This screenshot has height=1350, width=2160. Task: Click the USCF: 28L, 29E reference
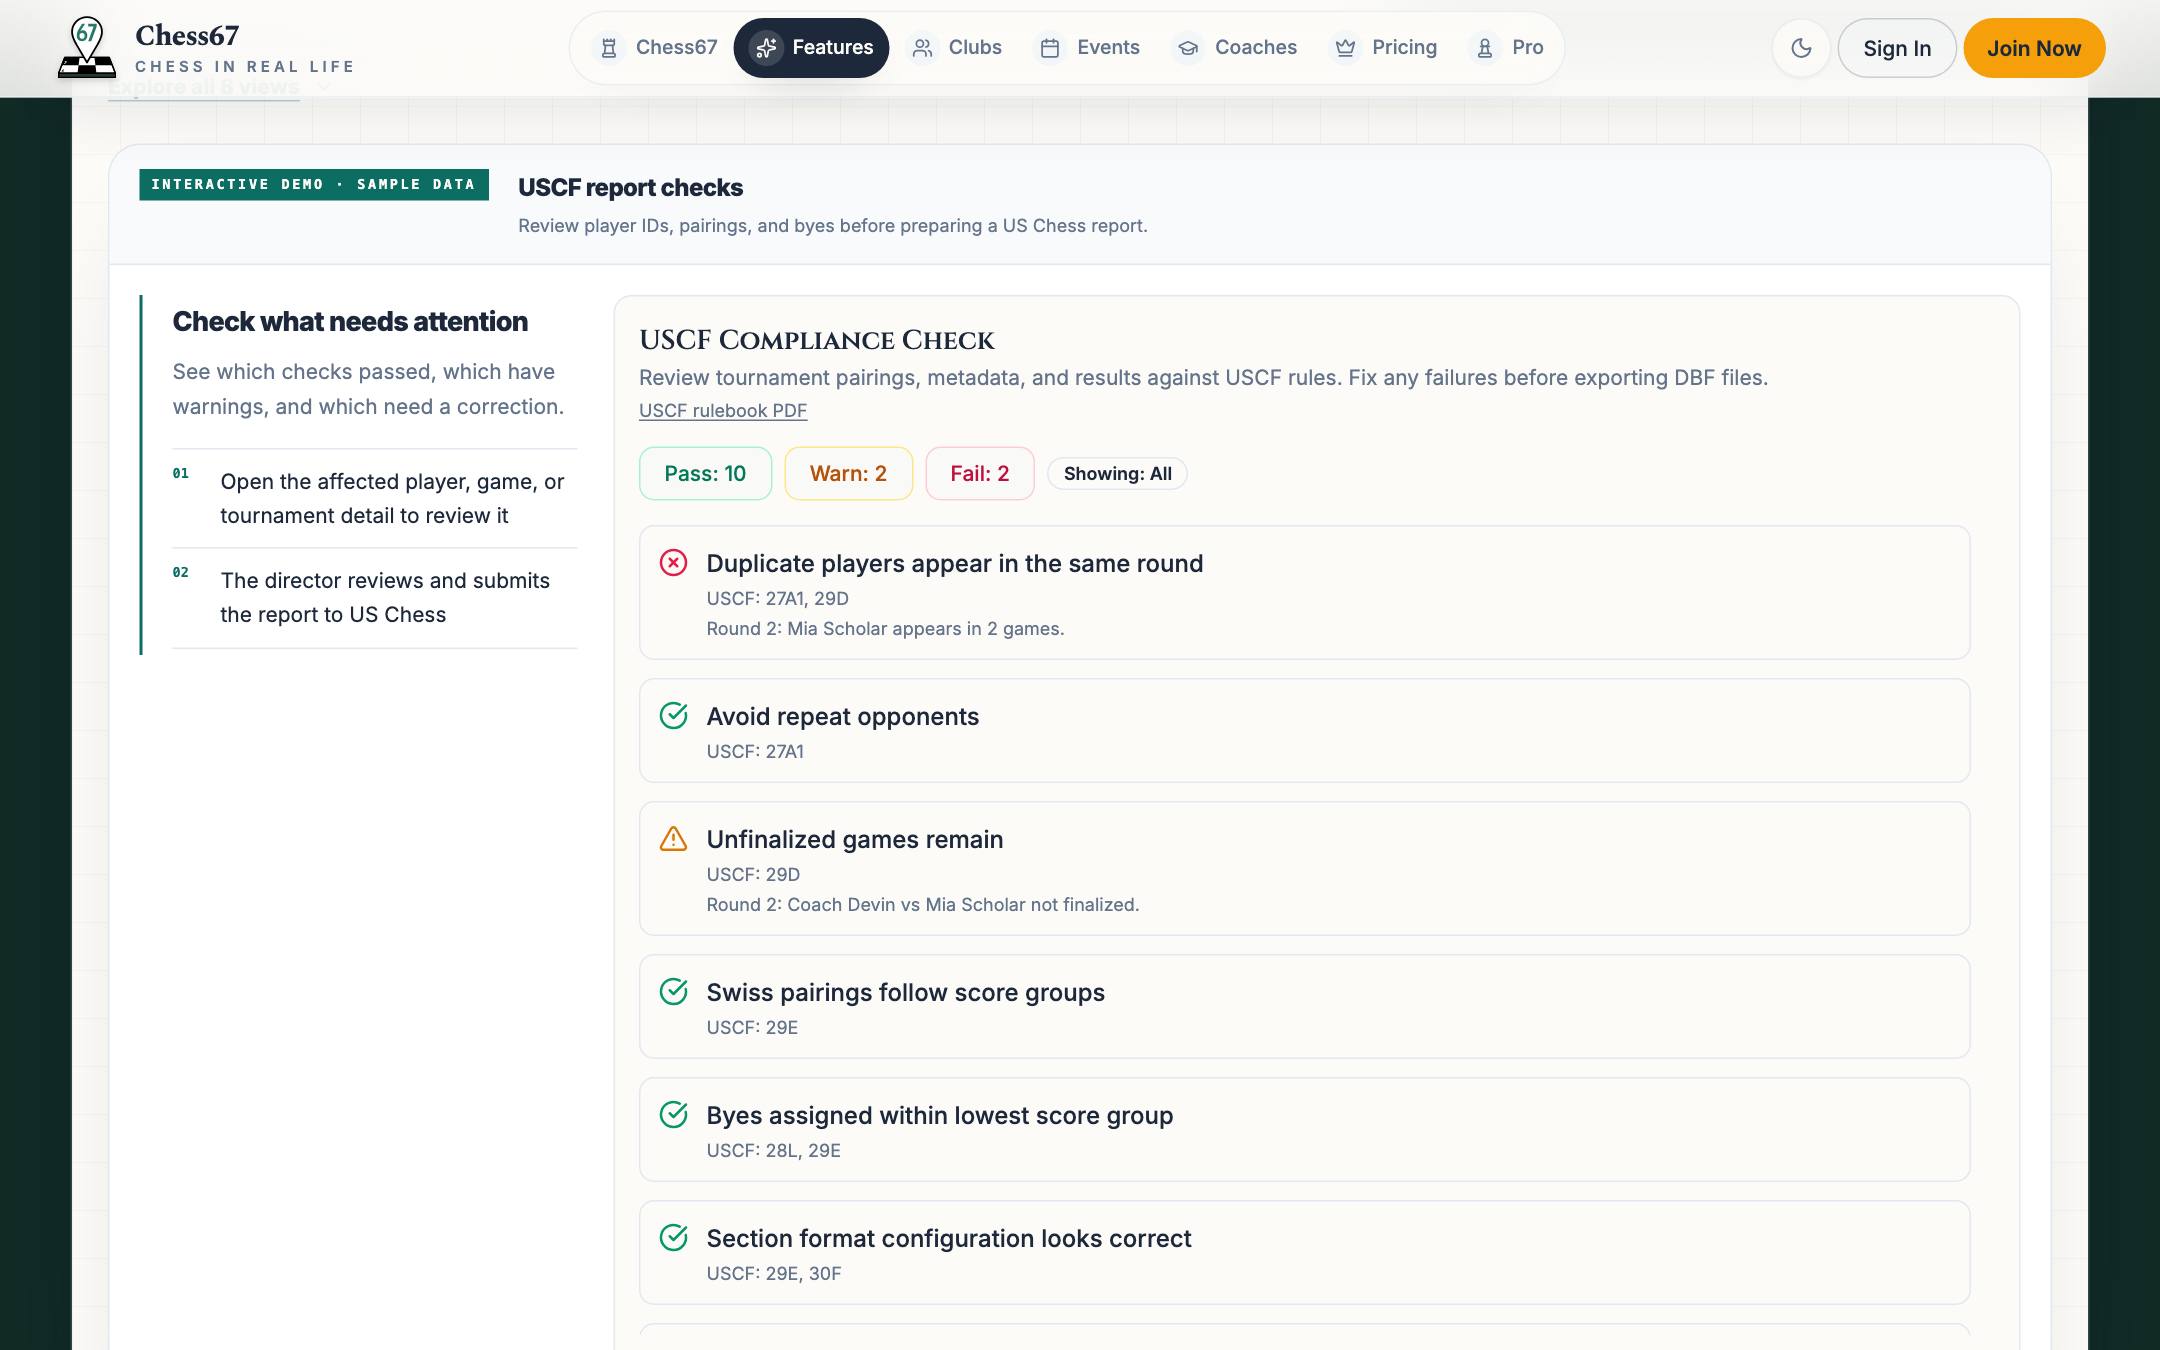click(773, 1150)
